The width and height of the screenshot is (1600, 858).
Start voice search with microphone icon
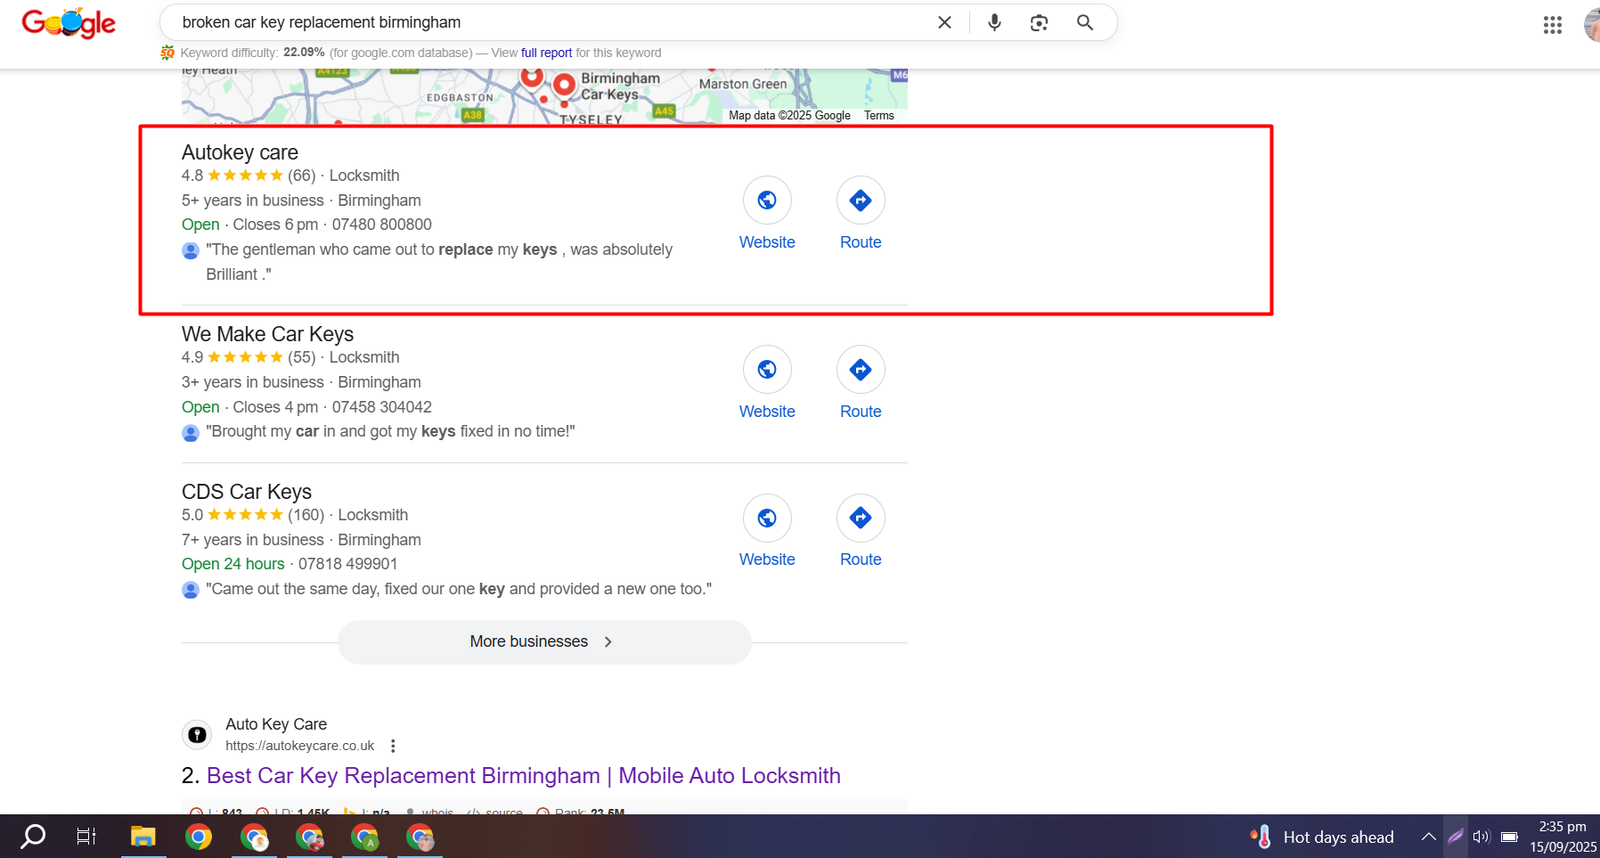point(994,22)
